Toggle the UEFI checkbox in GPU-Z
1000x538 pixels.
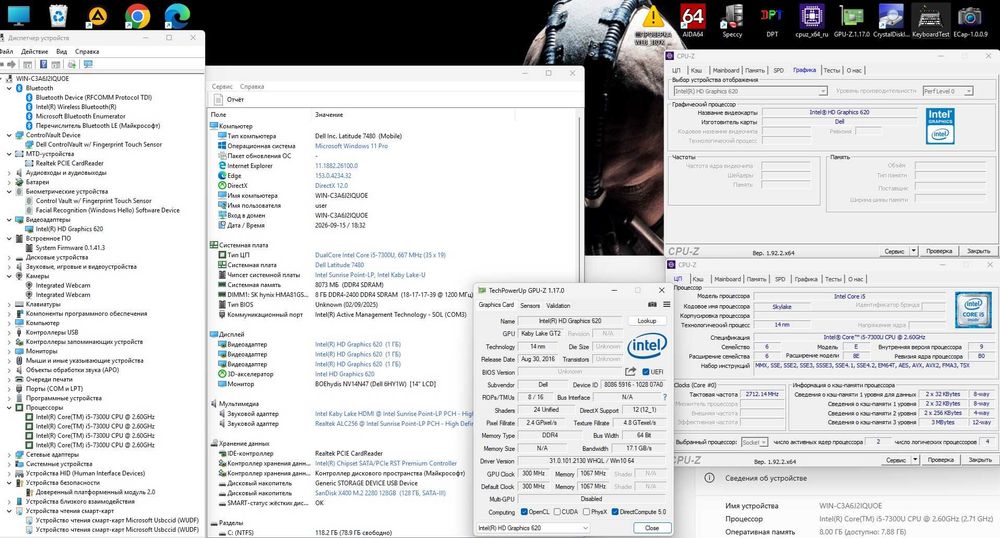pyautogui.click(x=645, y=372)
